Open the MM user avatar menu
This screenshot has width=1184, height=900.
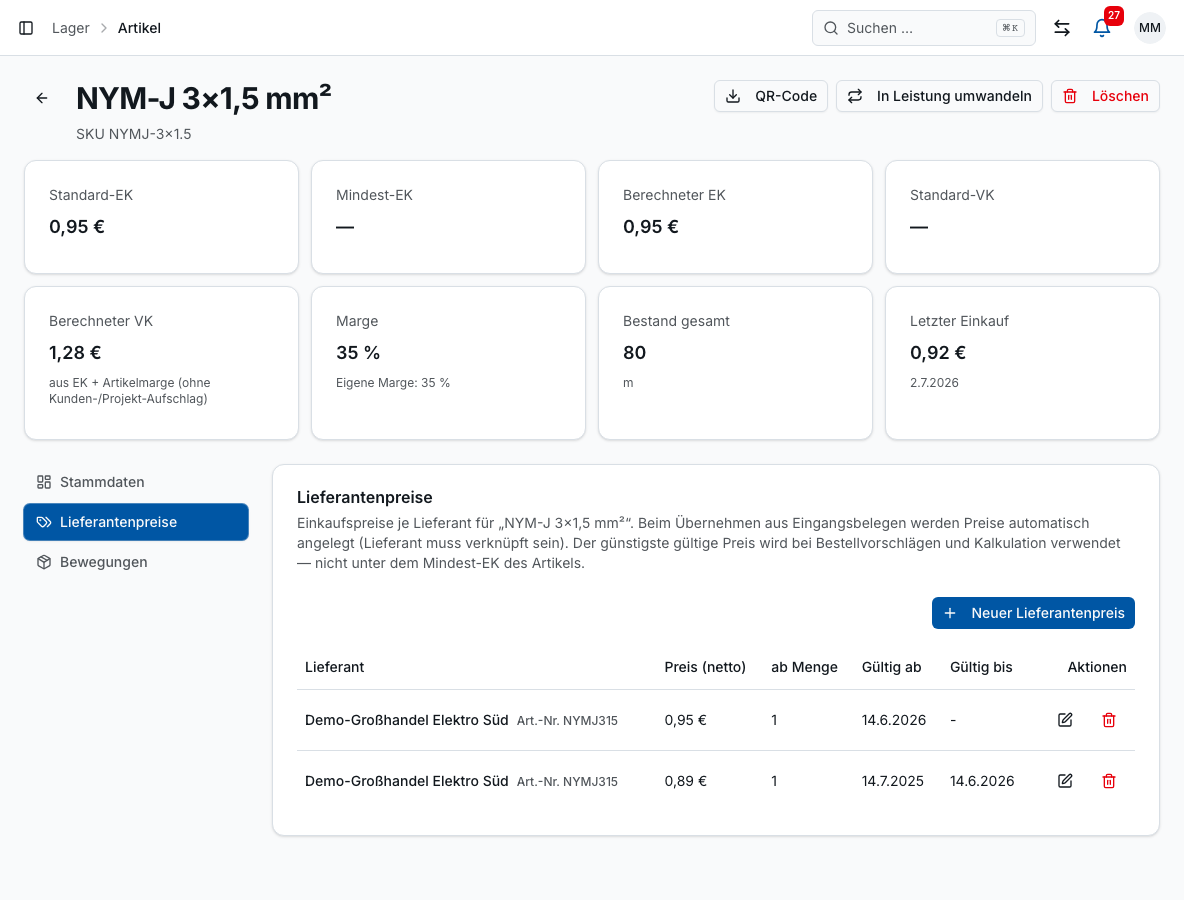tap(1149, 28)
